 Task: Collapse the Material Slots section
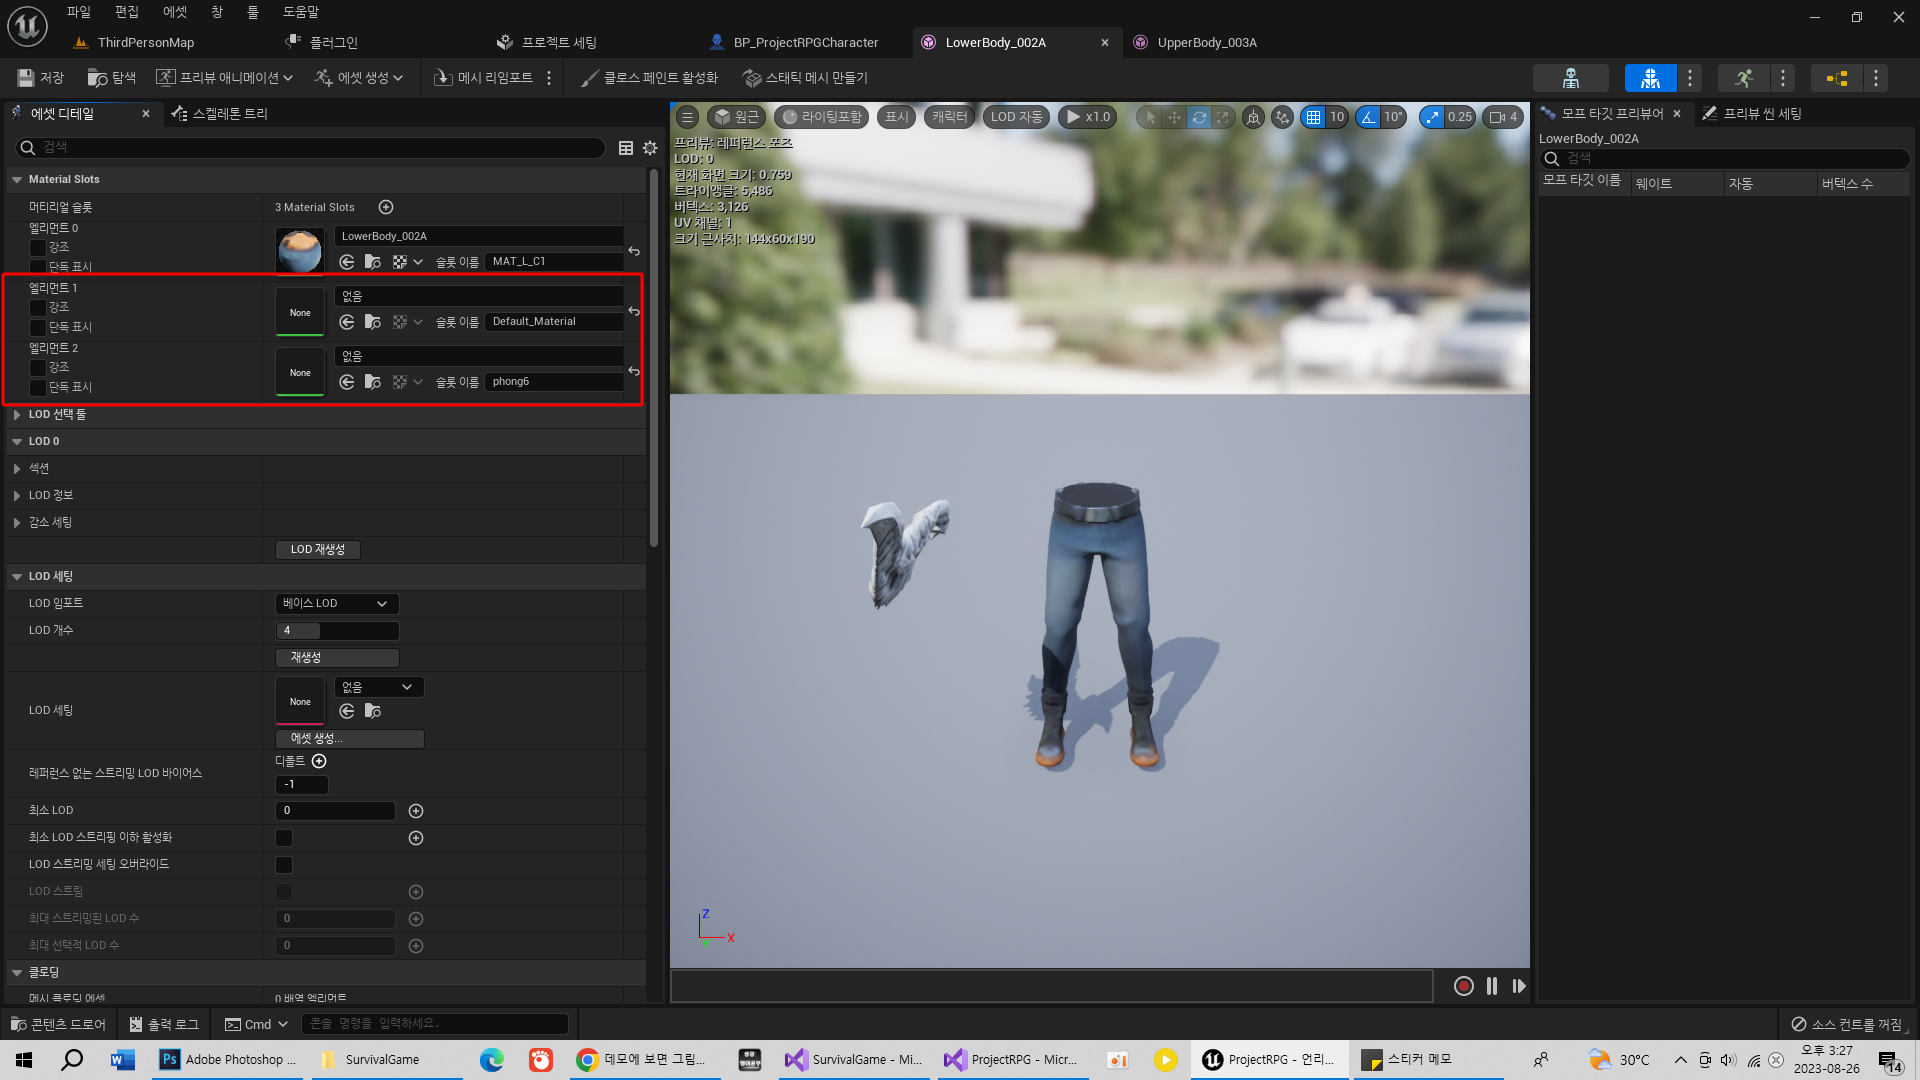coord(17,180)
